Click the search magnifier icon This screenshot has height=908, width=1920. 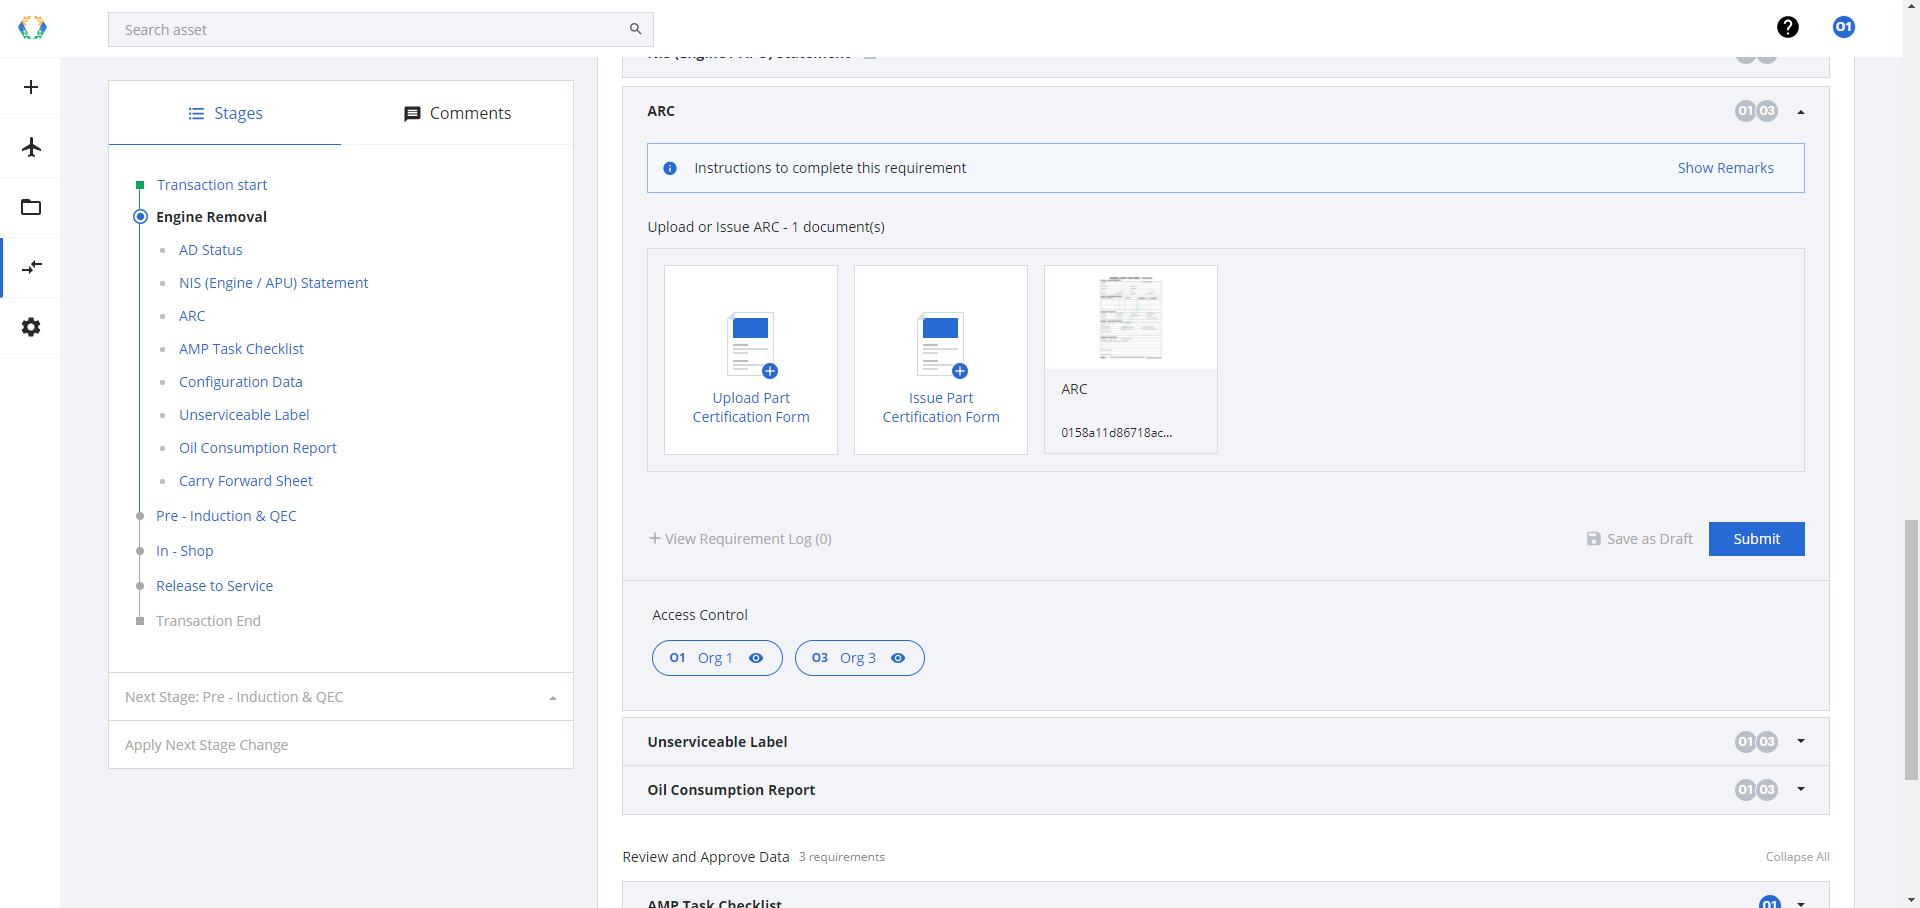point(635,29)
